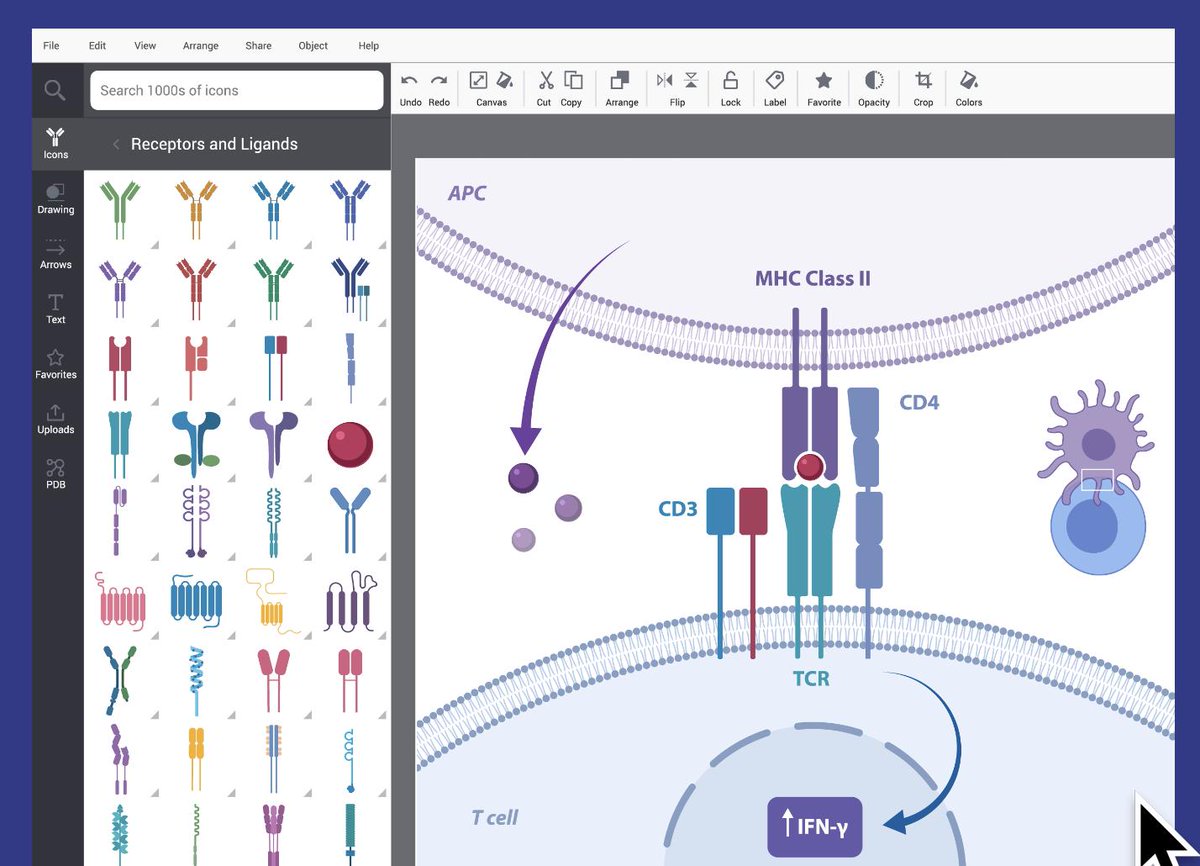This screenshot has width=1200, height=866.
Task: Open the Object menu
Action: 313,46
